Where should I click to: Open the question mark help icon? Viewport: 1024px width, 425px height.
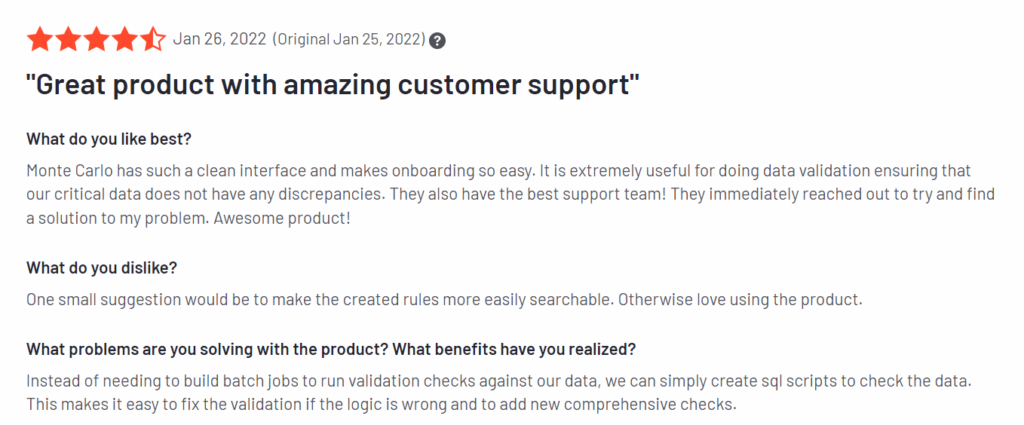(x=438, y=40)
